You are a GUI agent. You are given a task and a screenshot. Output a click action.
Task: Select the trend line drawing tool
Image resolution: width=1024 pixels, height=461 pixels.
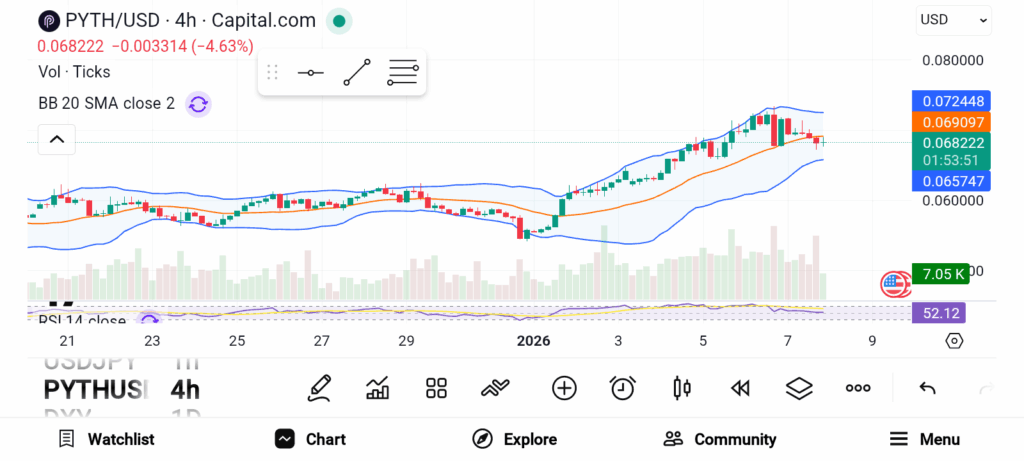click(x=357, y=73)
